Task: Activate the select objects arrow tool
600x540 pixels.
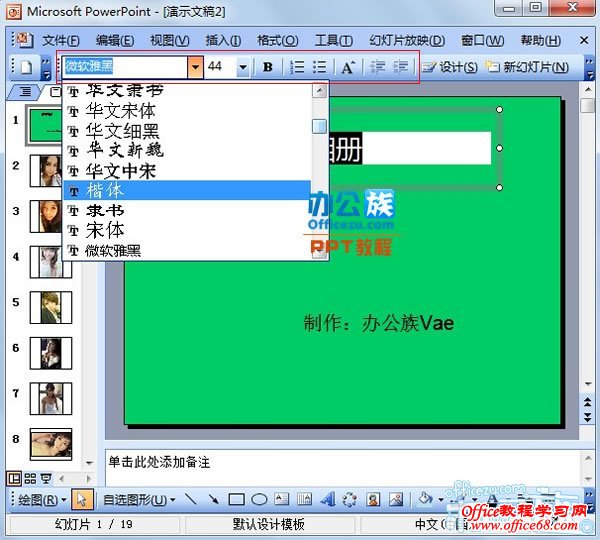Action: click(x=82, y=500)
